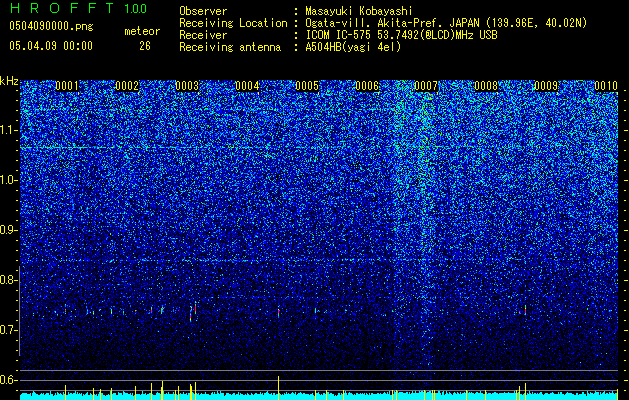Screen dimensions: 629x400
Task: Click the time marker 0004
Action: (x=247, y=86)
